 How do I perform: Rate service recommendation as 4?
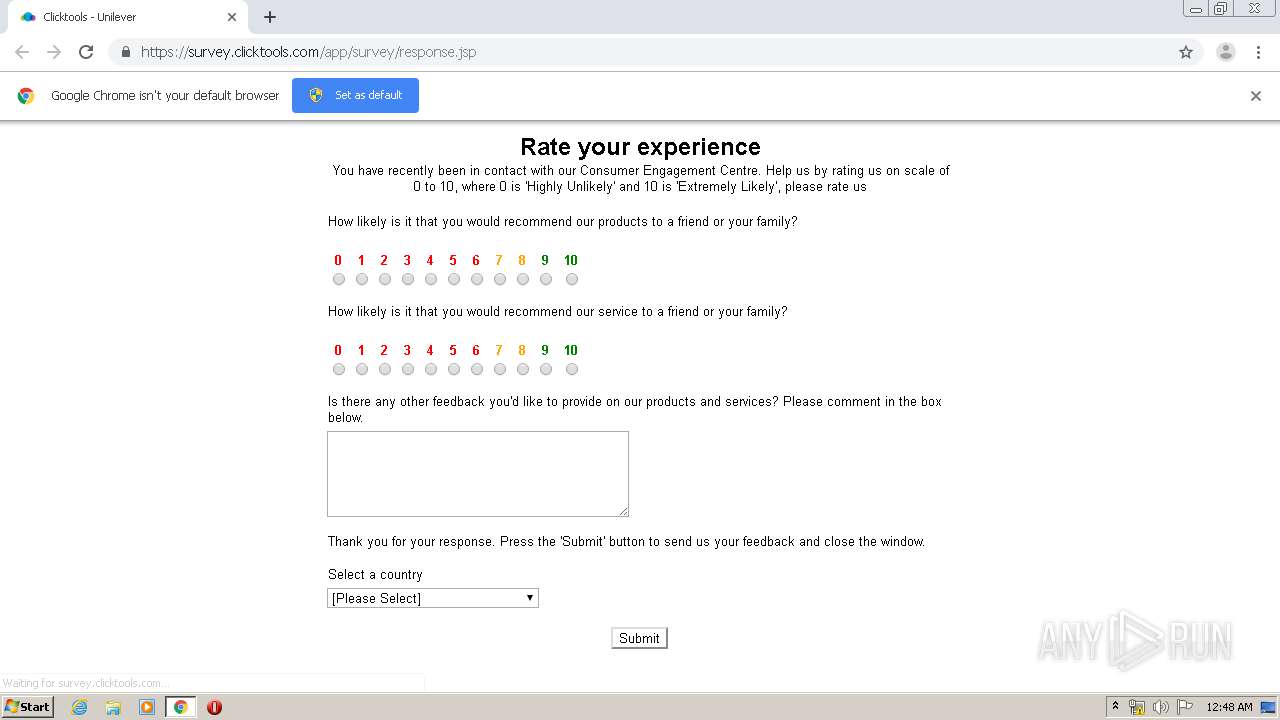click(431, 369)
